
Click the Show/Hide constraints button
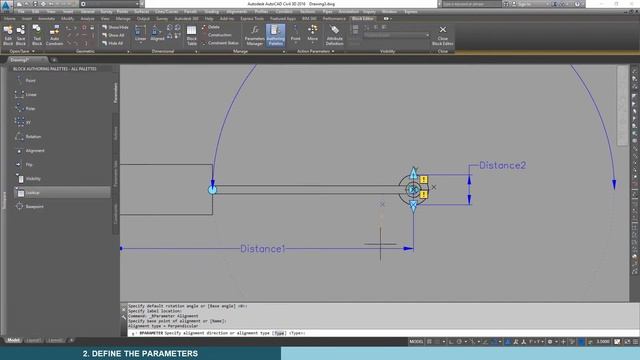click(116, 27)
